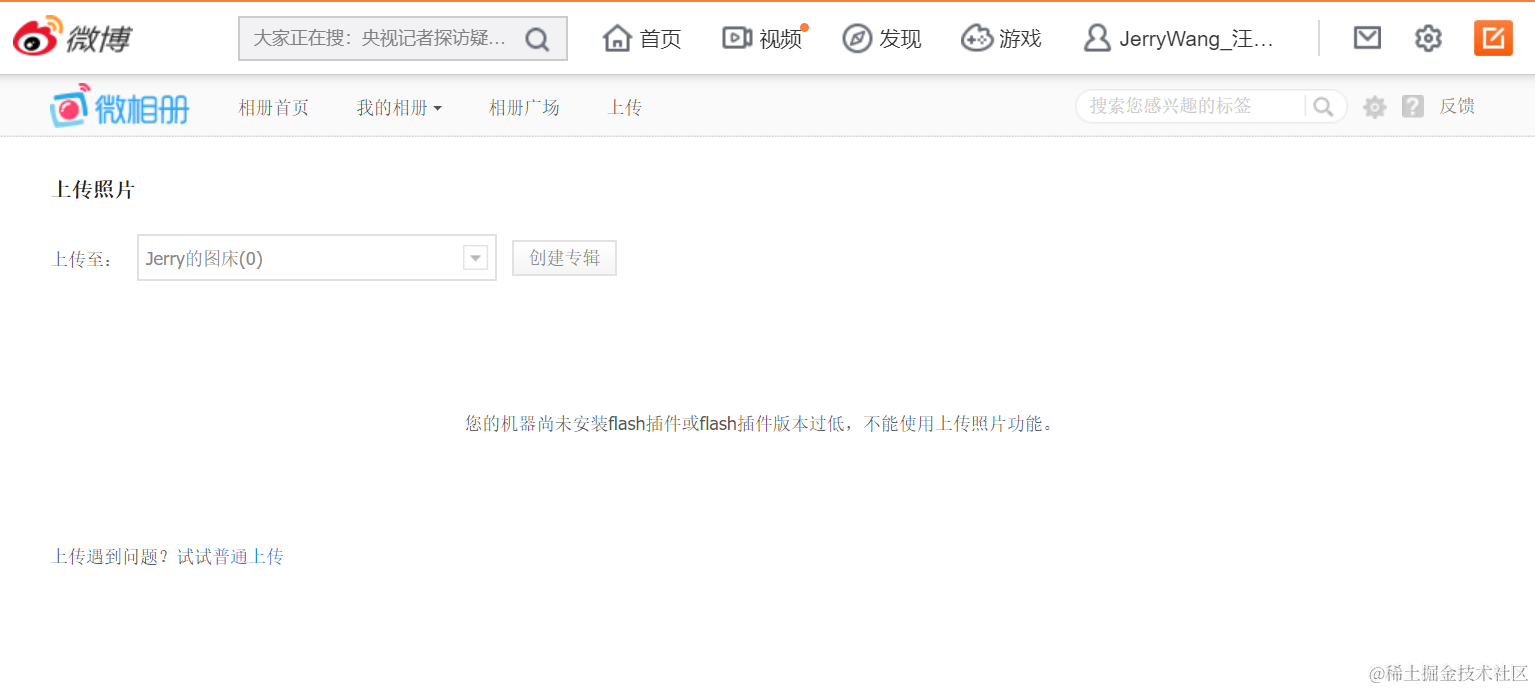Open 游戏 in the top navigation
Viewport: 1535px width, 690px height.
1020,39
